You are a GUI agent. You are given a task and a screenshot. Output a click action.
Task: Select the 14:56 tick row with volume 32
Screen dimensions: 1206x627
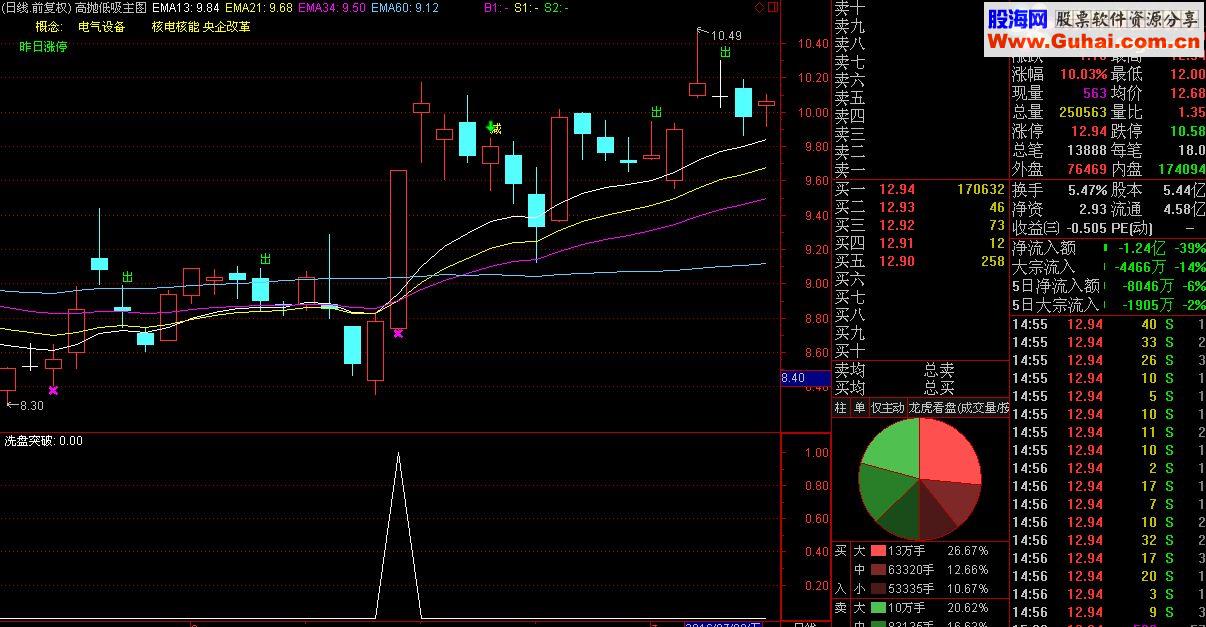coord(1109,540)
